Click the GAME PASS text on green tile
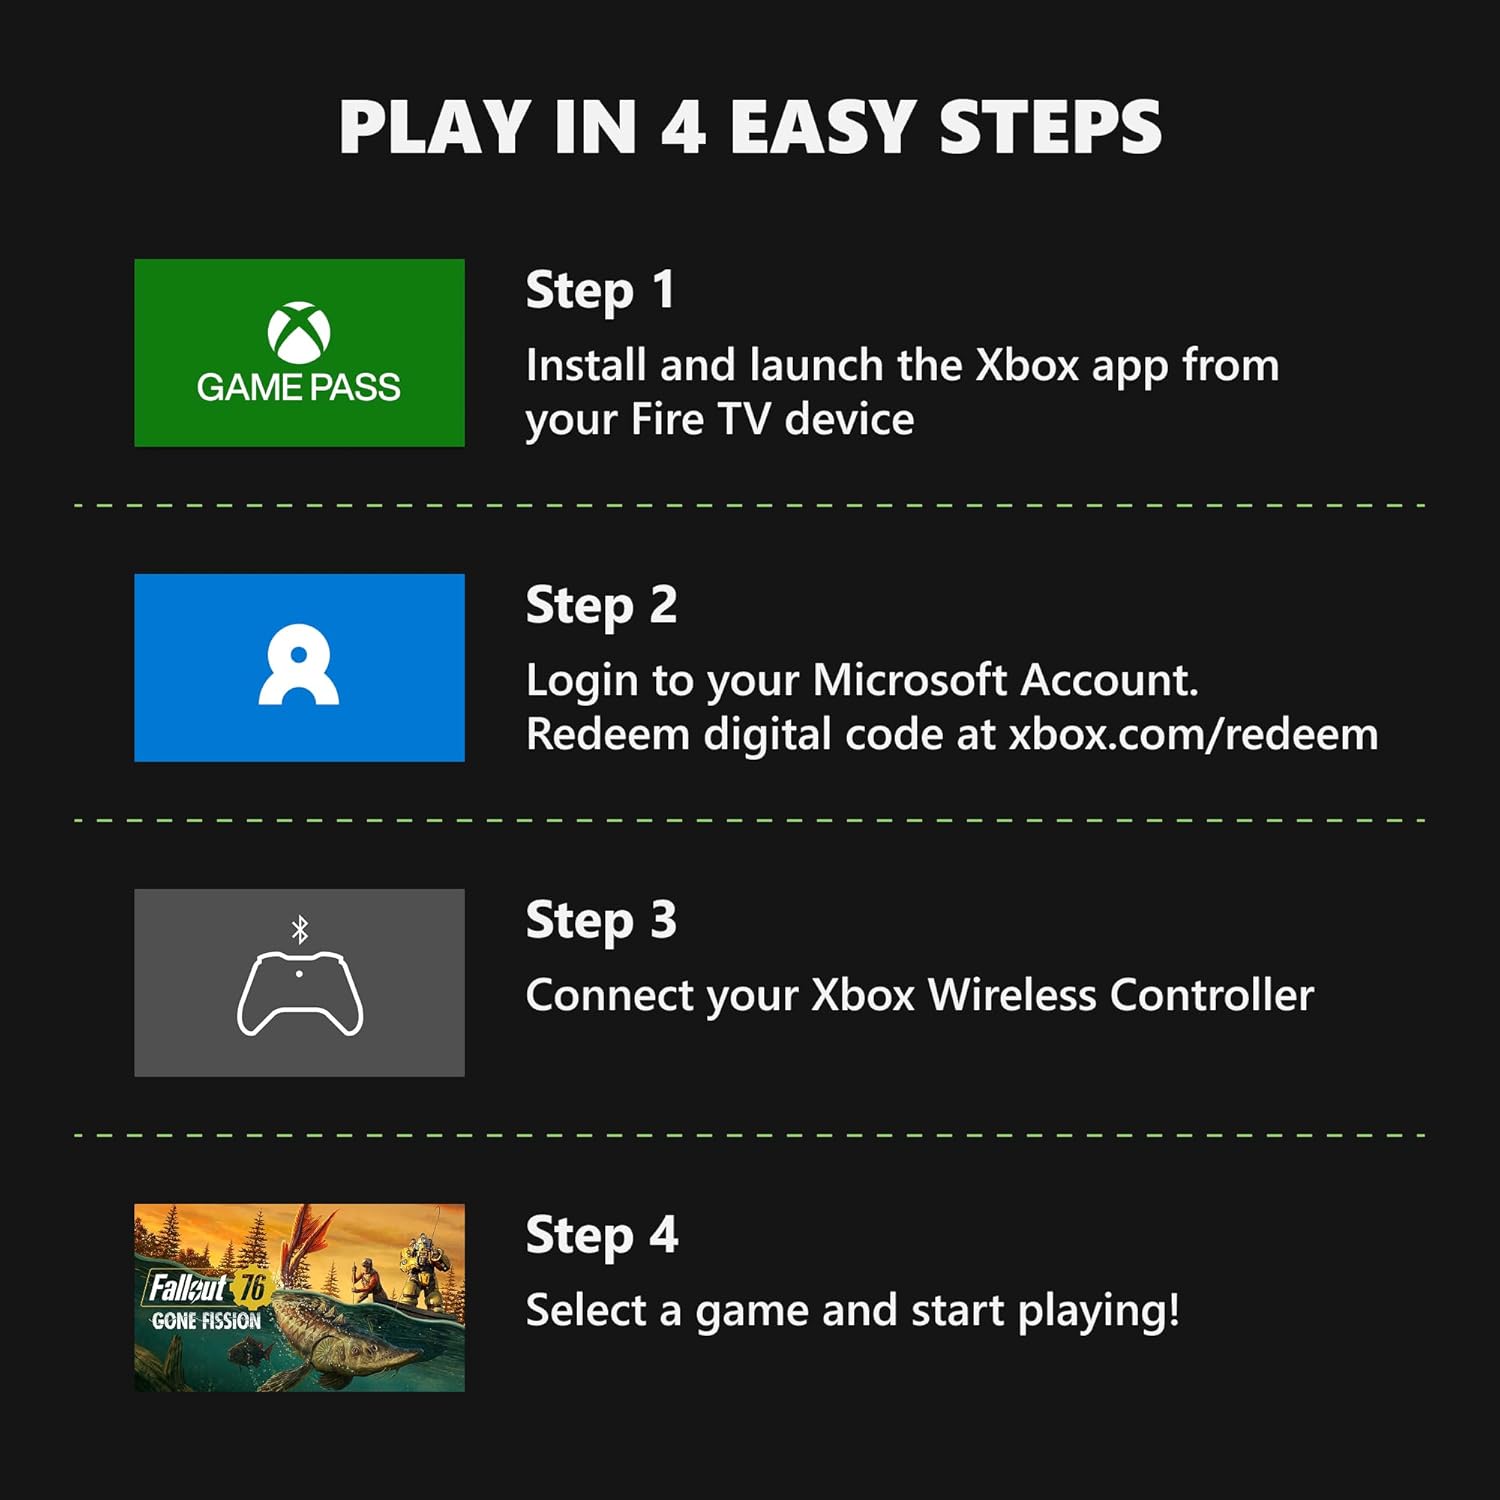 (x=299, y=387)
